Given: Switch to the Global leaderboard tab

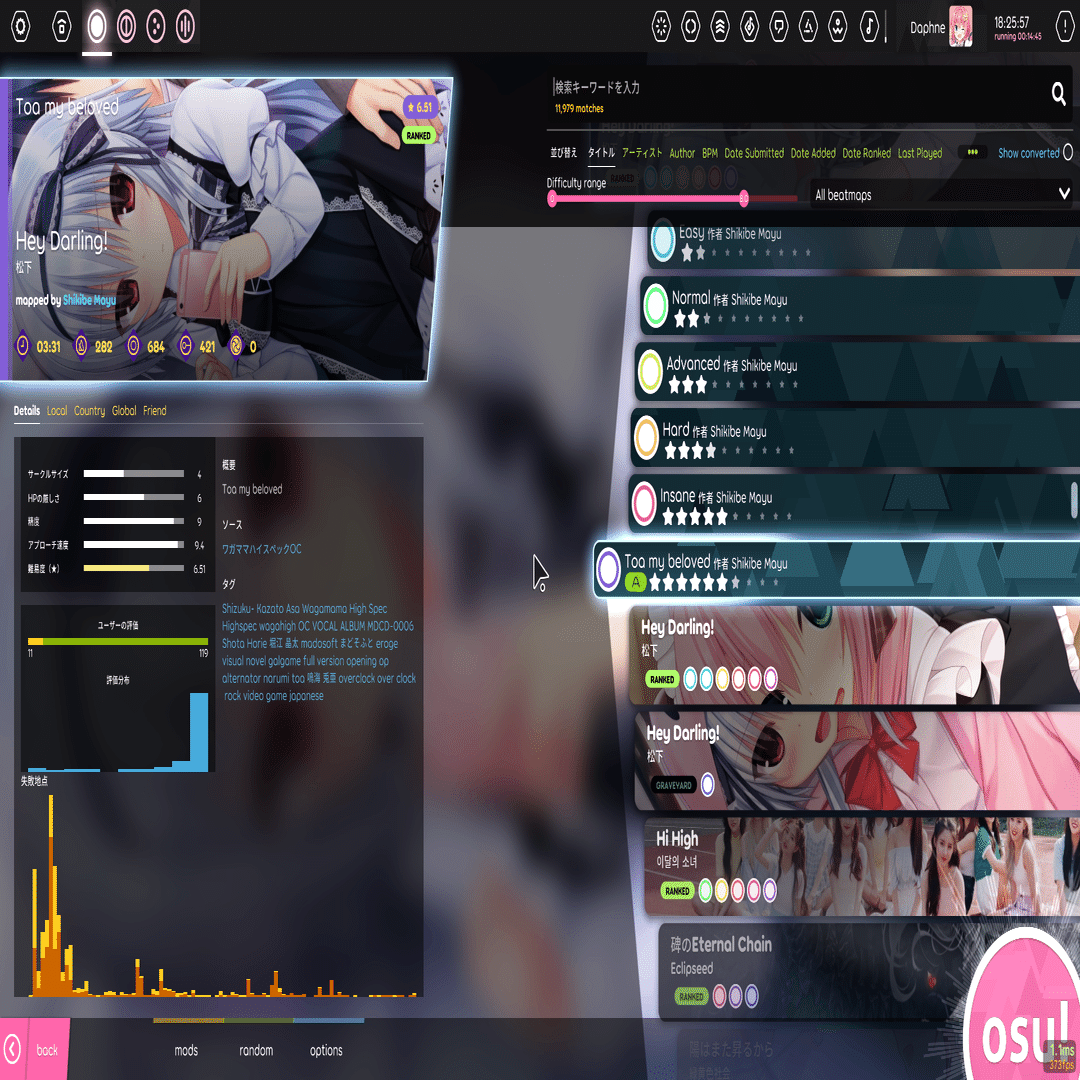Looking at the screenshot, I should pos(124,411).
